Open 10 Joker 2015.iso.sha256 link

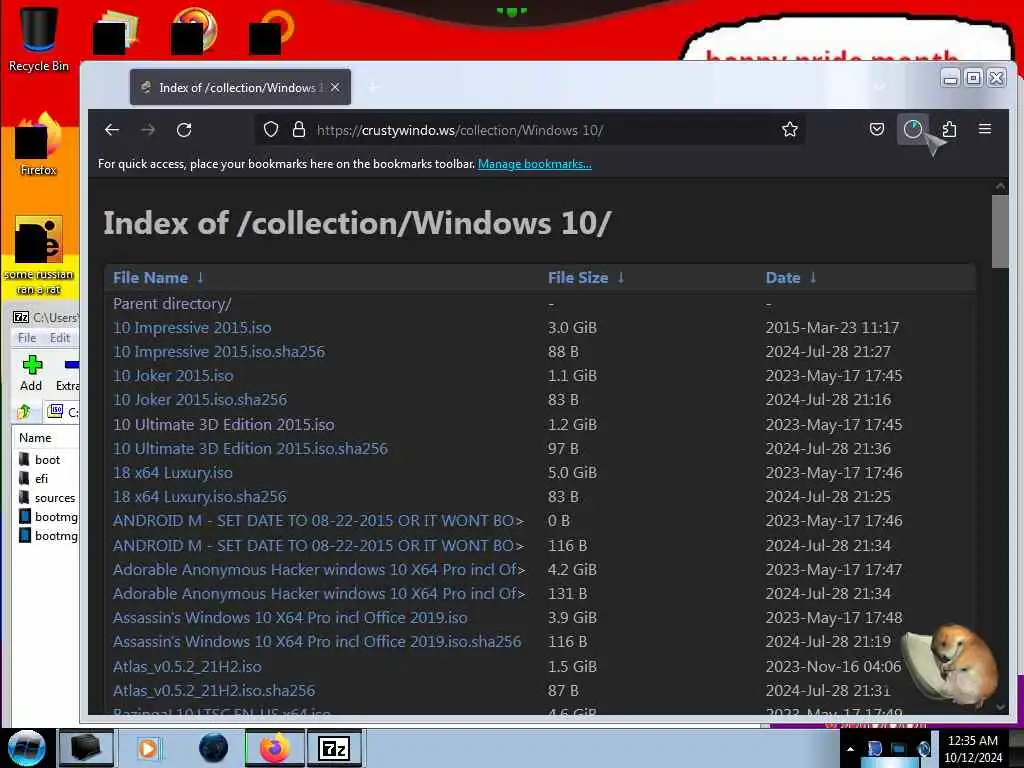point(200,400)
